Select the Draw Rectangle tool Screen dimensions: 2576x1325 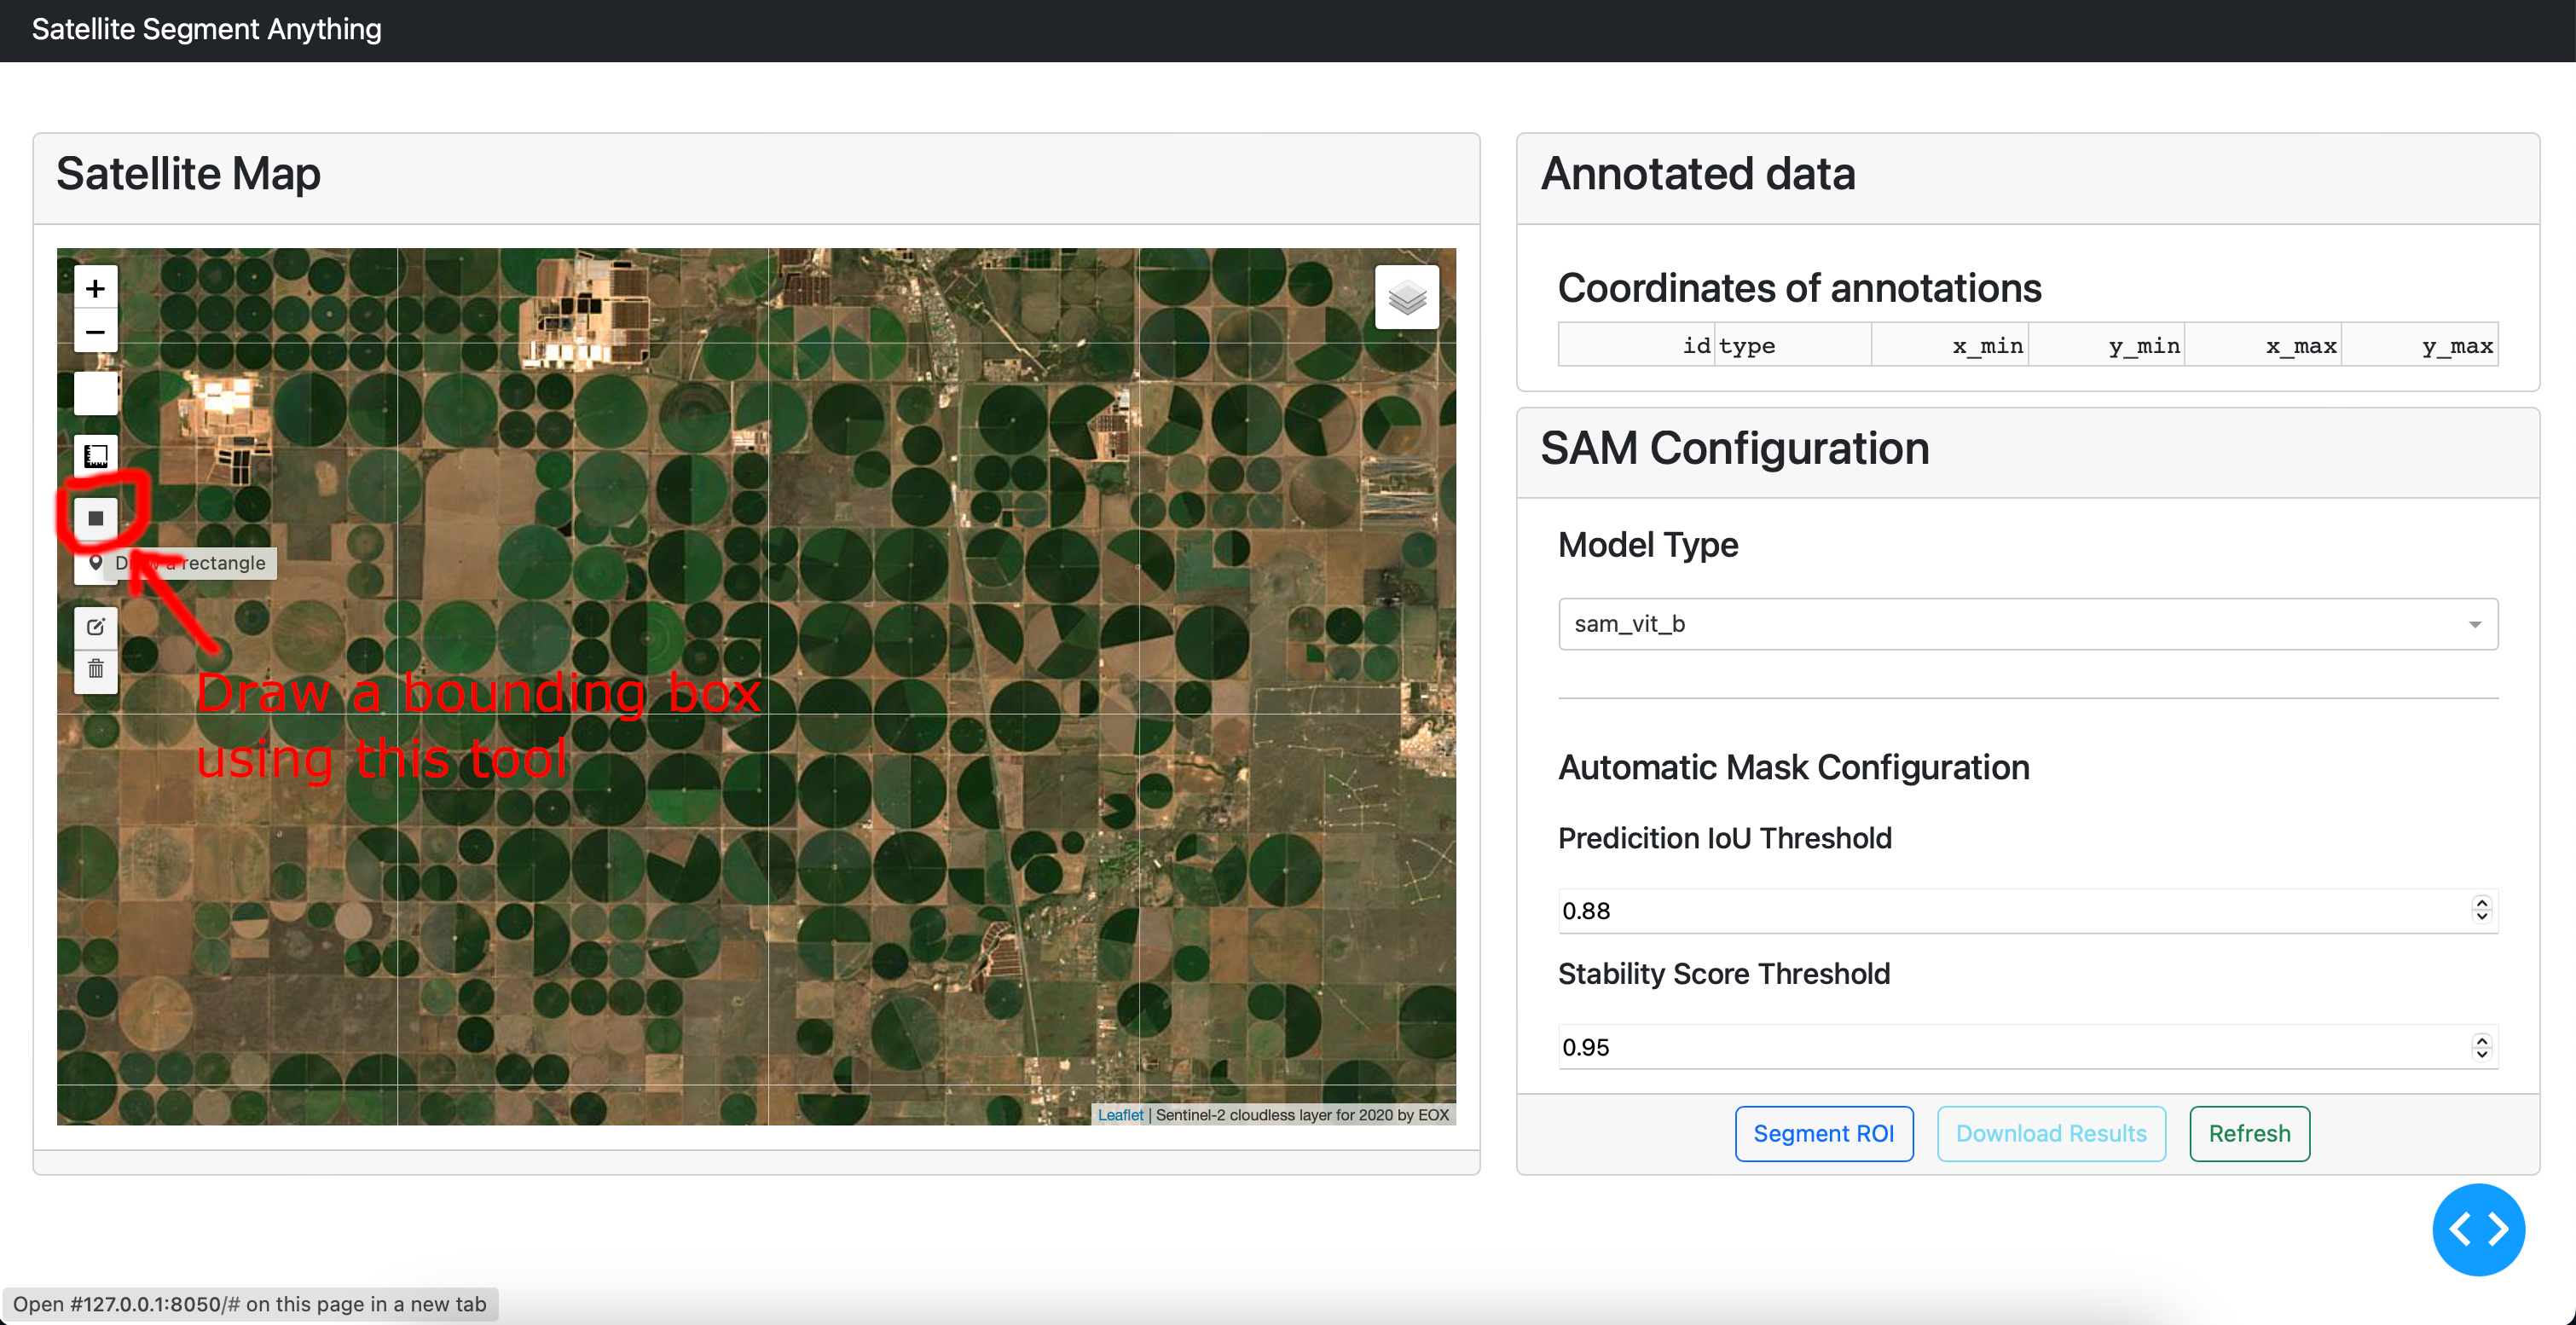pyautogui.click(x=96, y=518)
